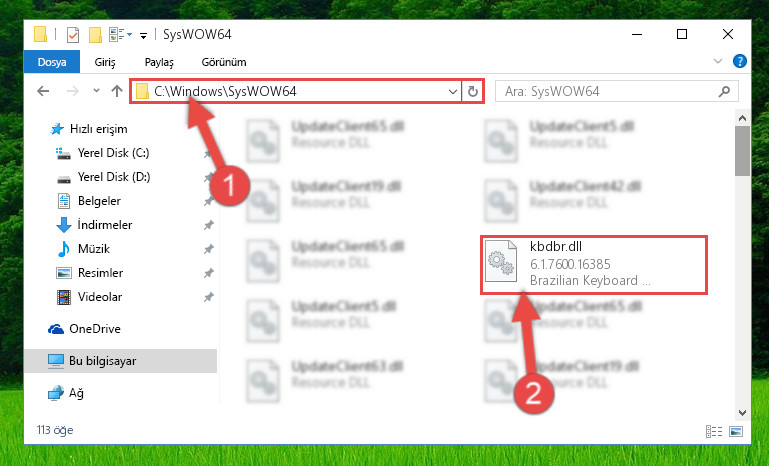Viewport: 769px width, 466px height.
Task: Click the Ara: SysWOW64 search field
Action: coord(616,92)
